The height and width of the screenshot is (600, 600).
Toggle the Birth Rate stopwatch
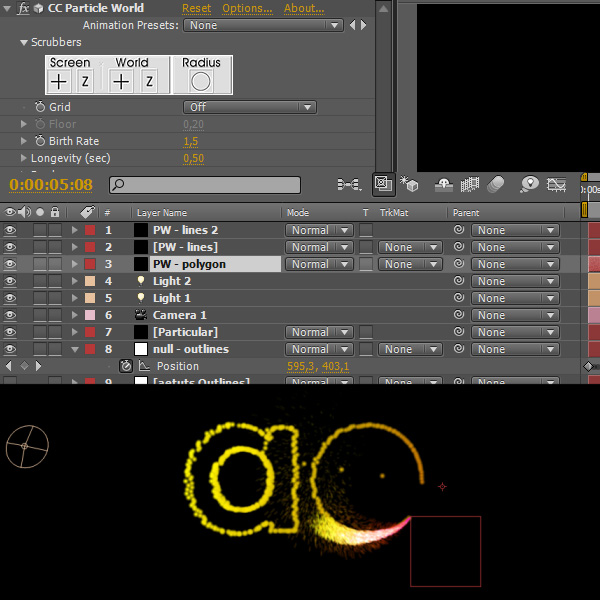(40, 140)
